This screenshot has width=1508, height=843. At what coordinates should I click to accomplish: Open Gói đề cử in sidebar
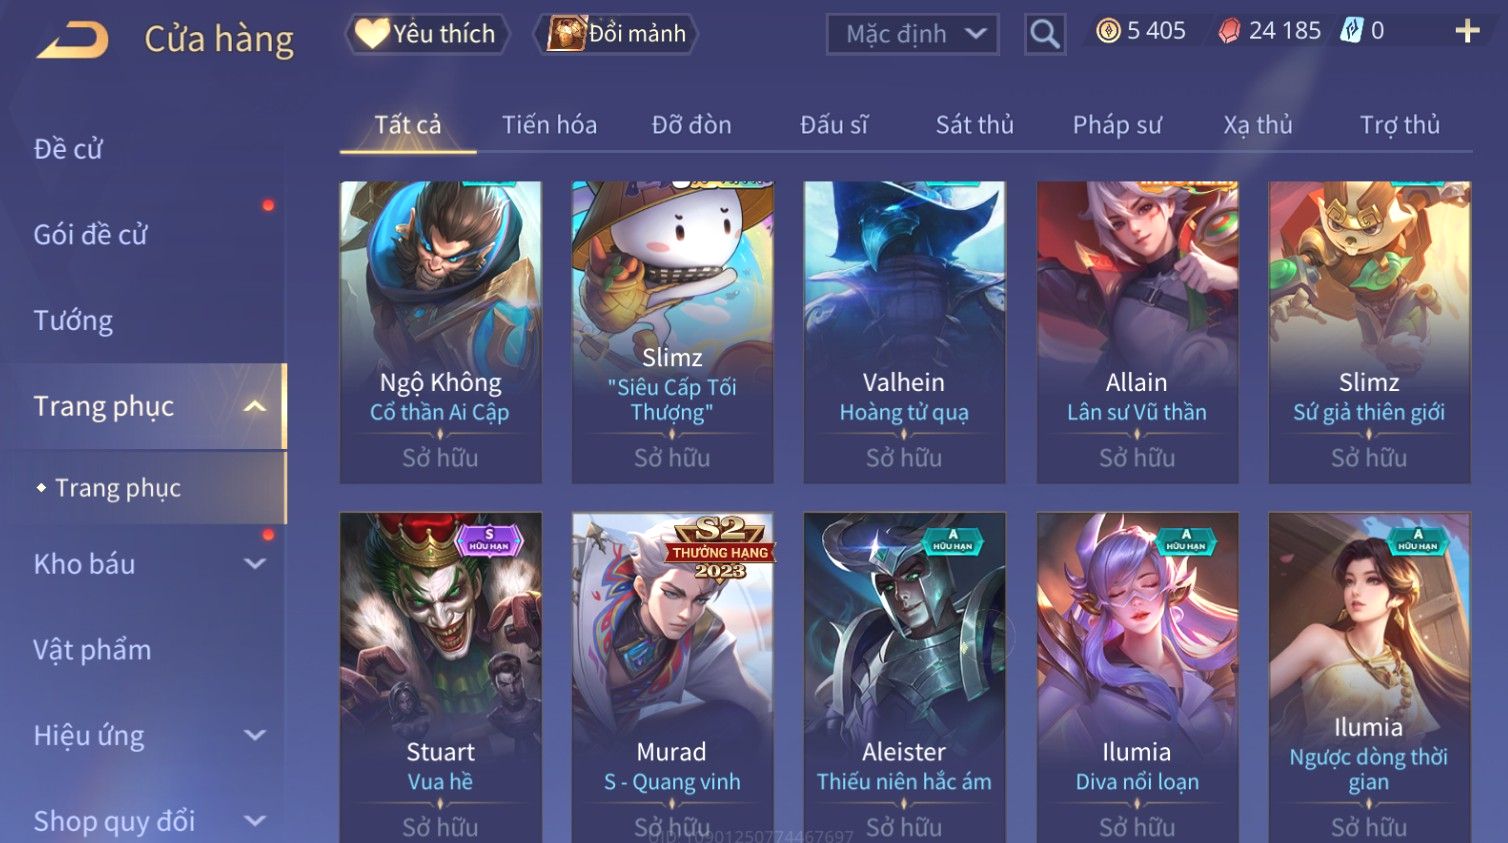coord(91,234)
